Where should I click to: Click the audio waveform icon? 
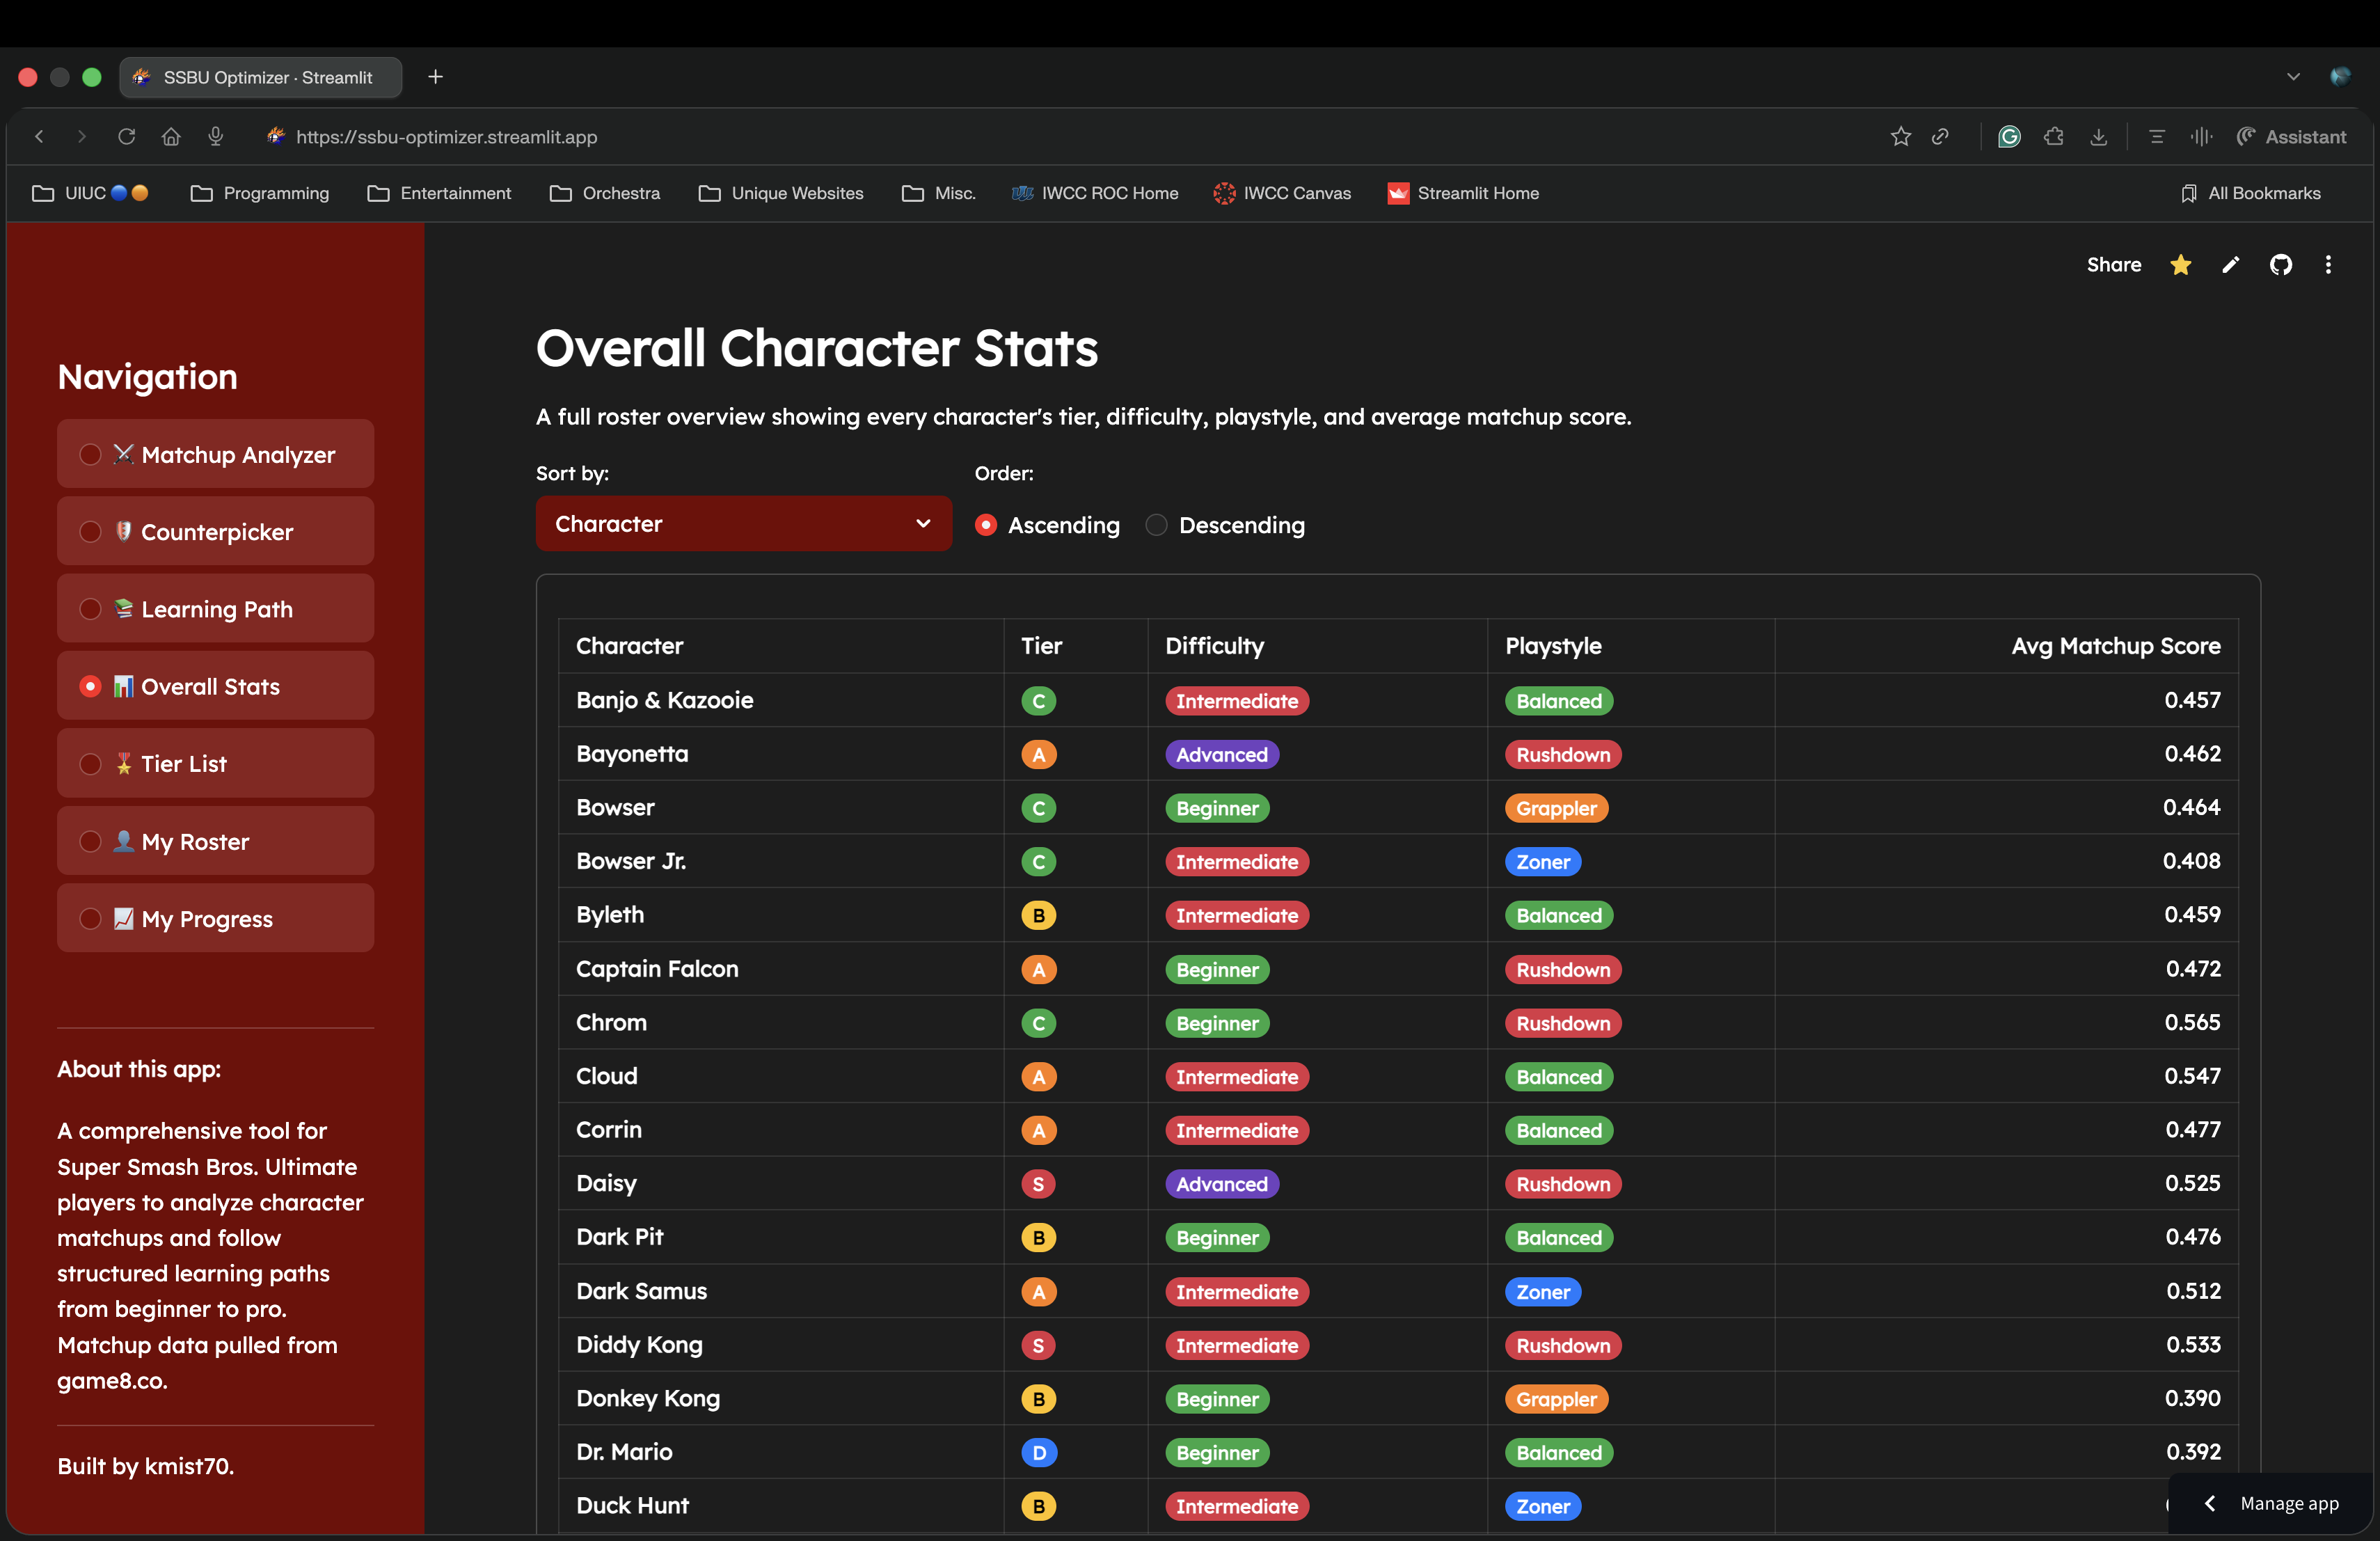(x=2201, y=137)
